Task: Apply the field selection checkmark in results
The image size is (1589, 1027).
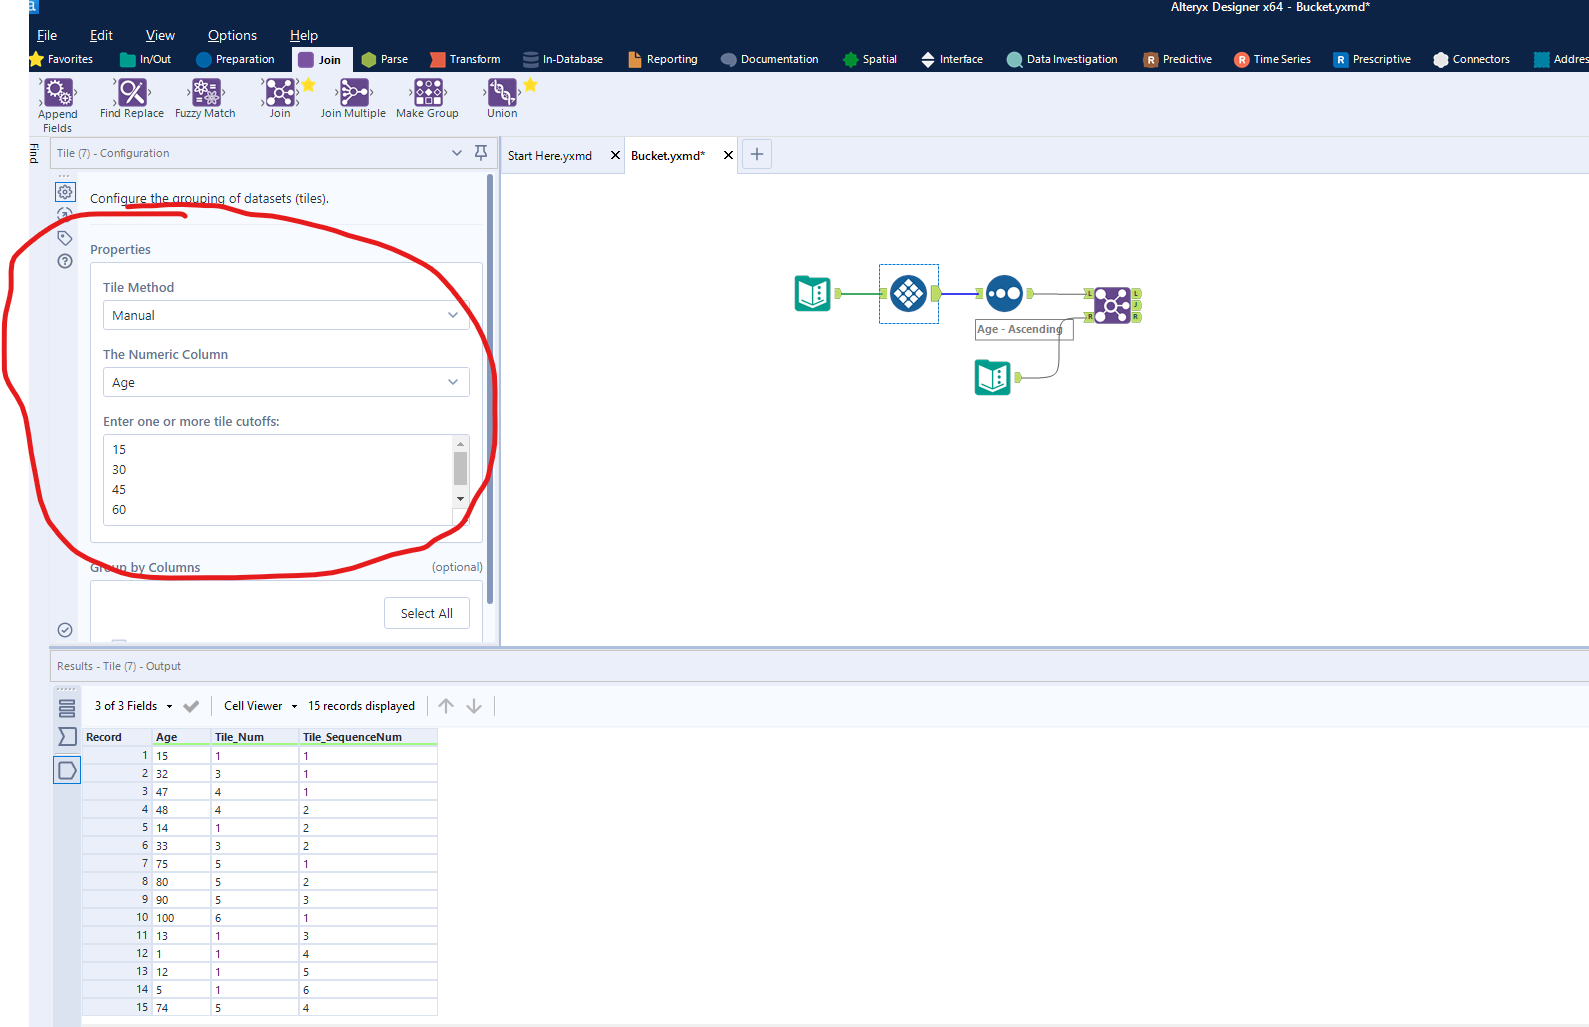Action: pos(191,706)
